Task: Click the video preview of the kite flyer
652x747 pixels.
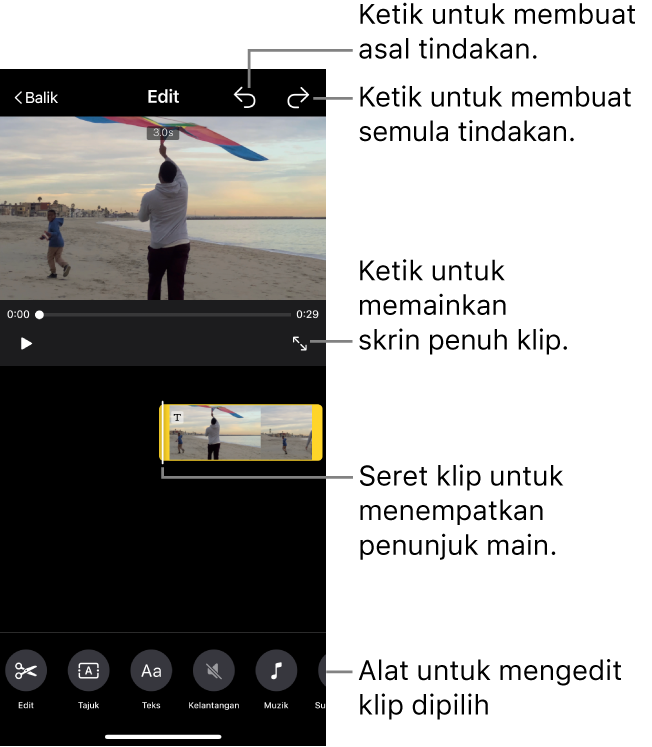Action: (163, 208)
